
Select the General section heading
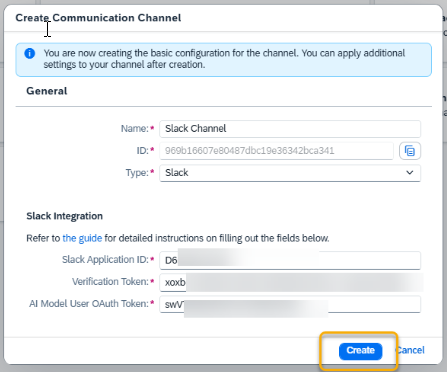(x=47, y=91)
